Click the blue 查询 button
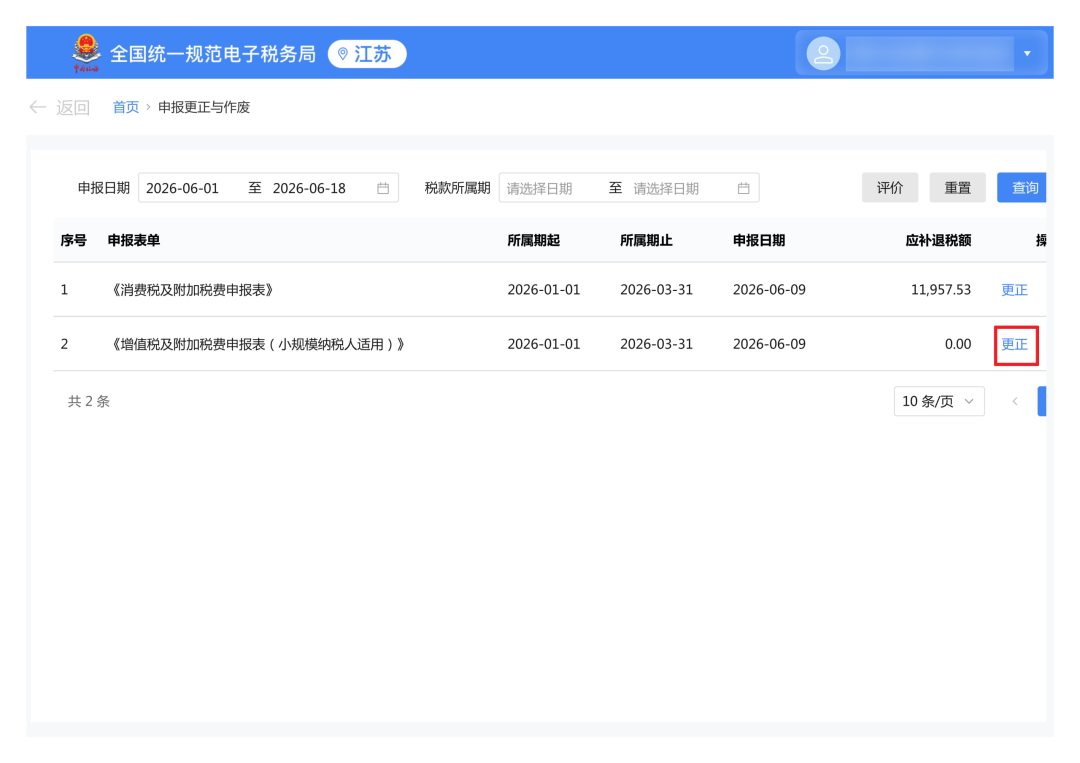The image size is (1080, 763). [1022, 188]
